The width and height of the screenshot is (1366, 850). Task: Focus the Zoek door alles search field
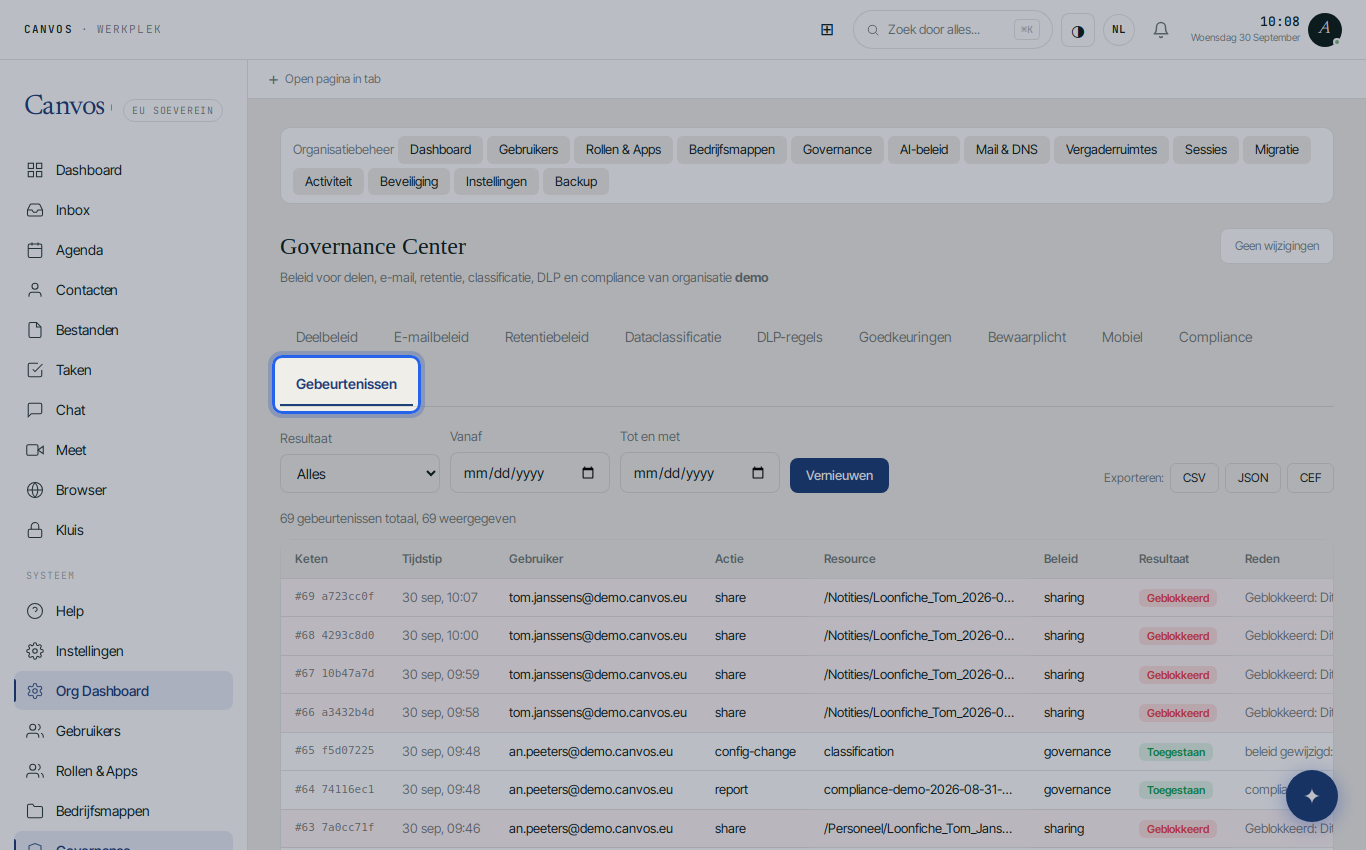tap(952, 30)
